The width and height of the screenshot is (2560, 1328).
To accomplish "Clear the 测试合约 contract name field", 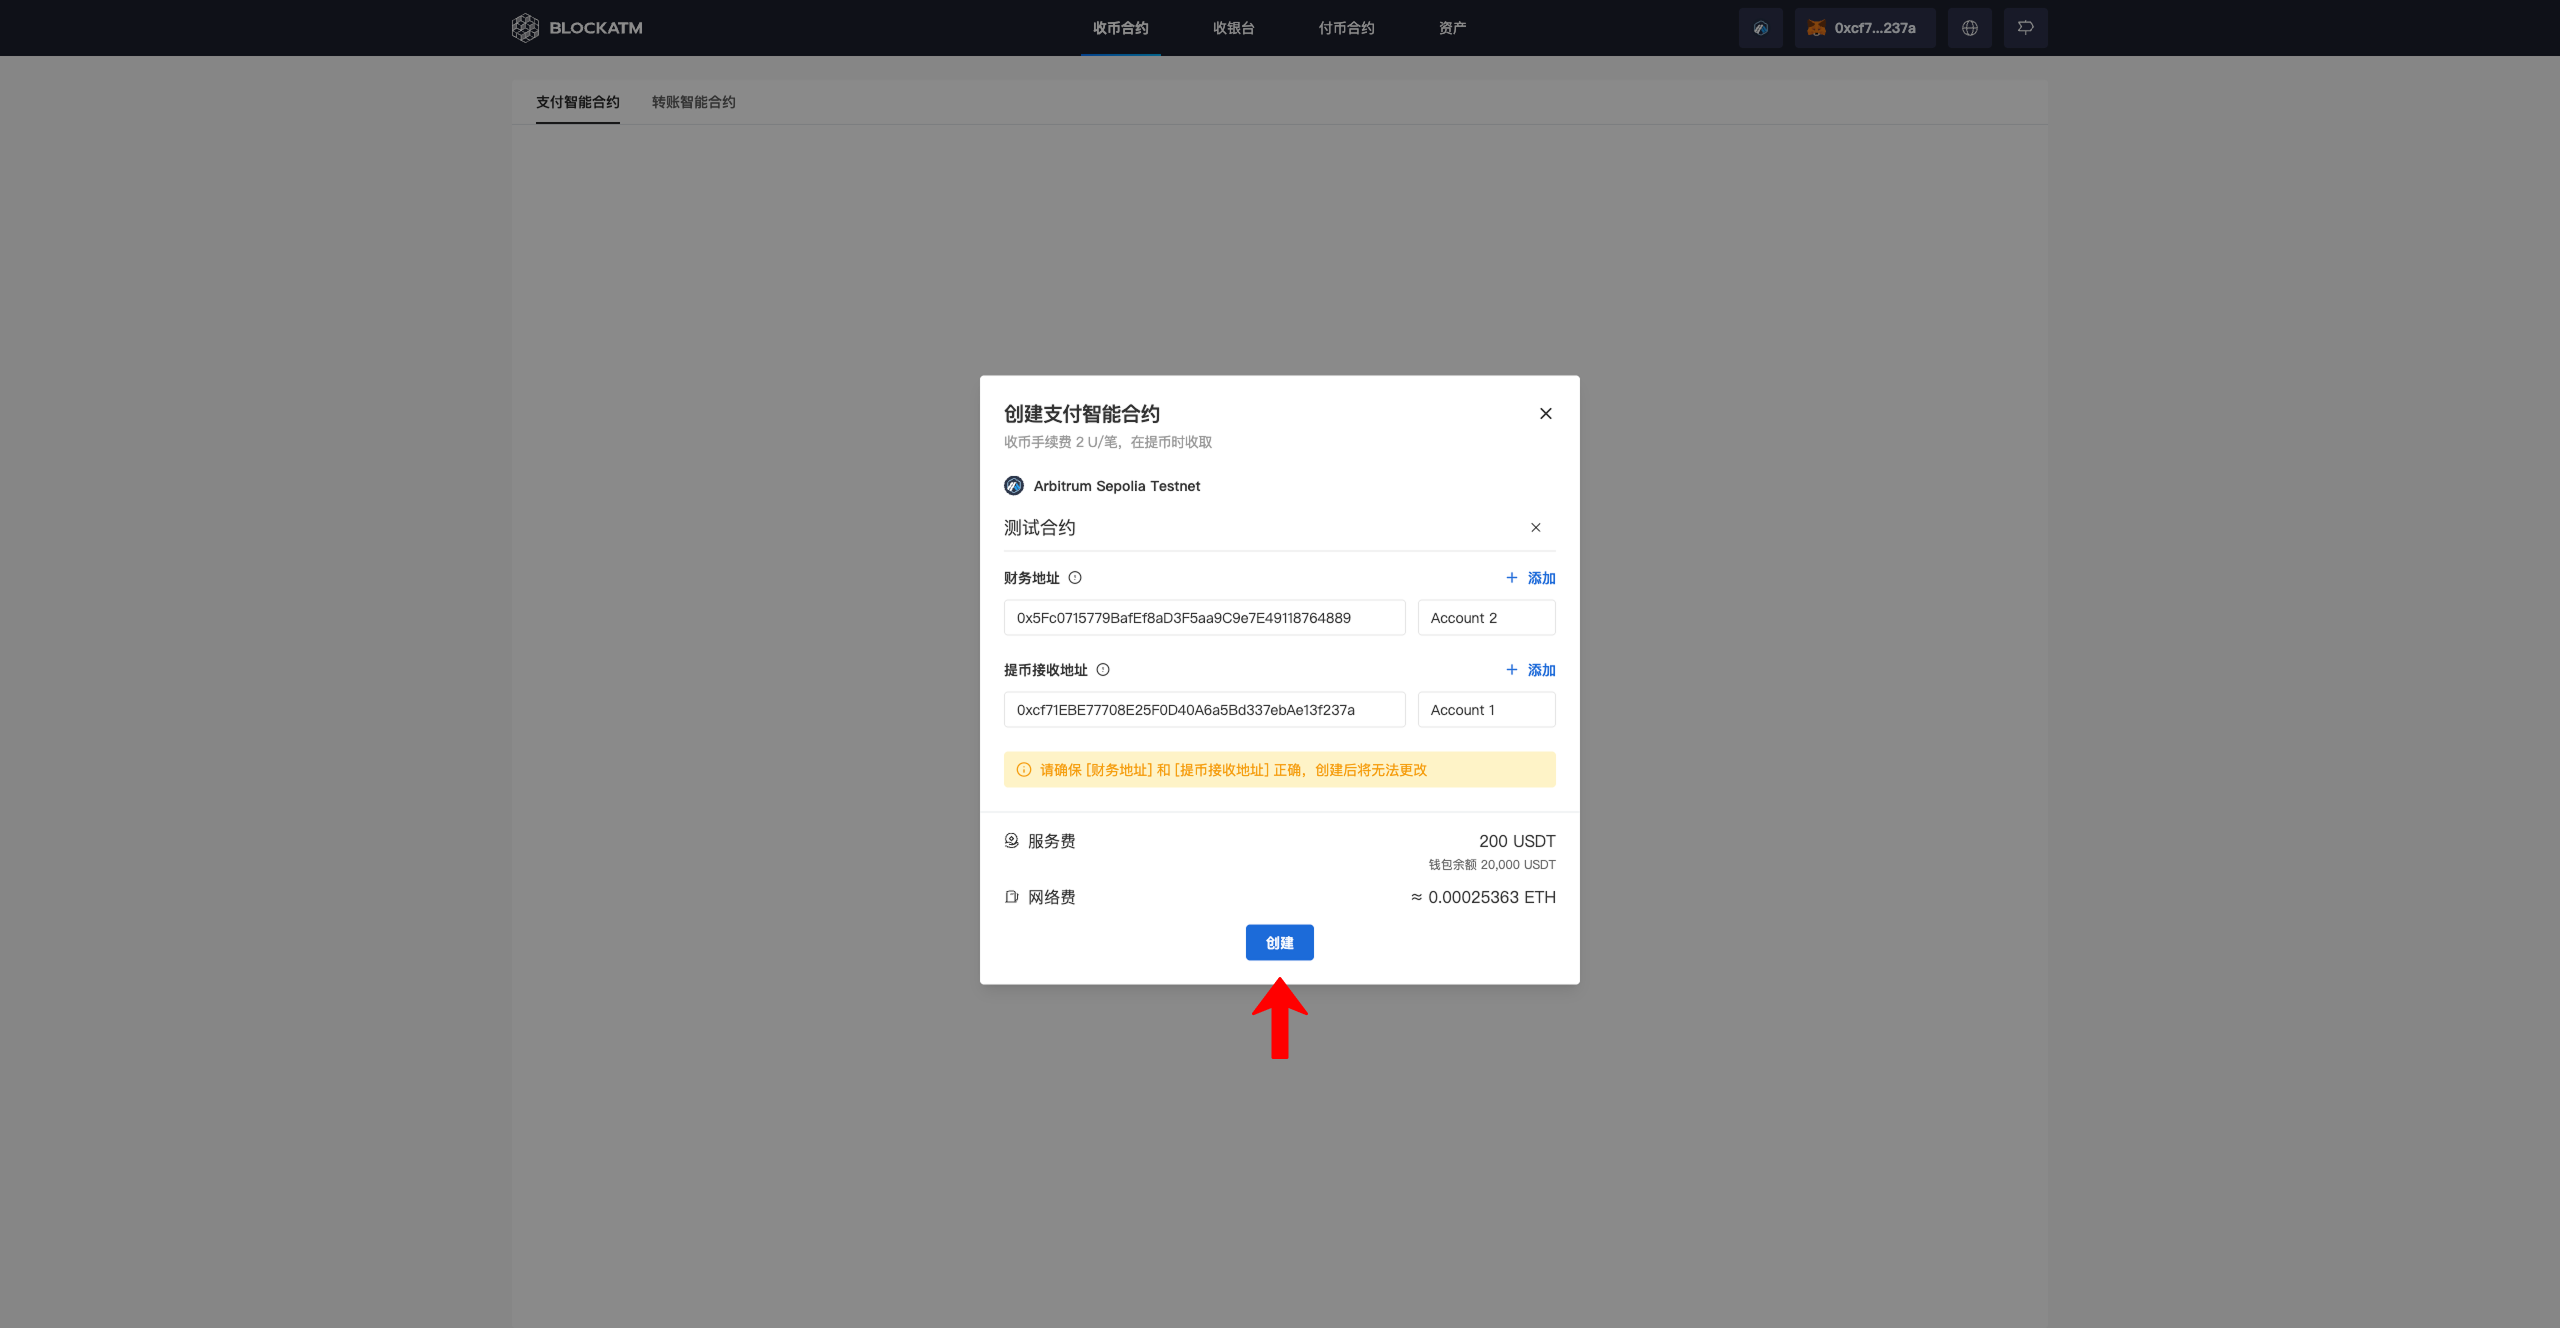I will 1536,528.
